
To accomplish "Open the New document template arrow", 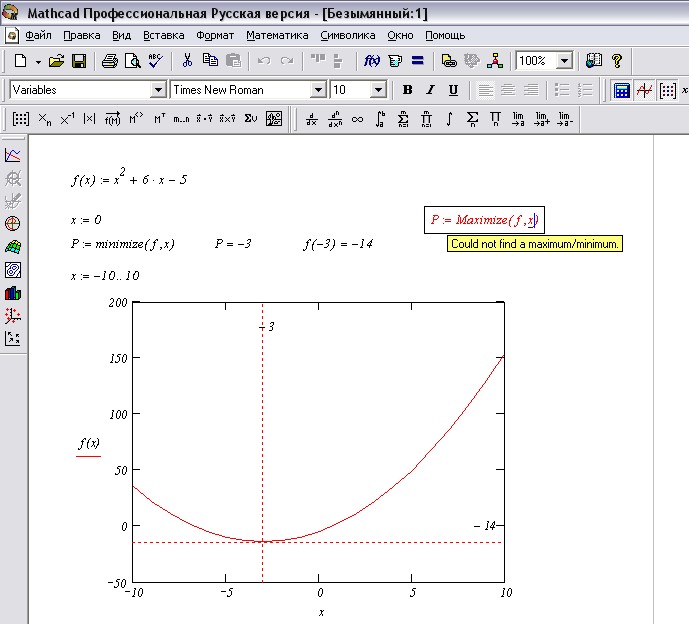I will coord(38,62).
